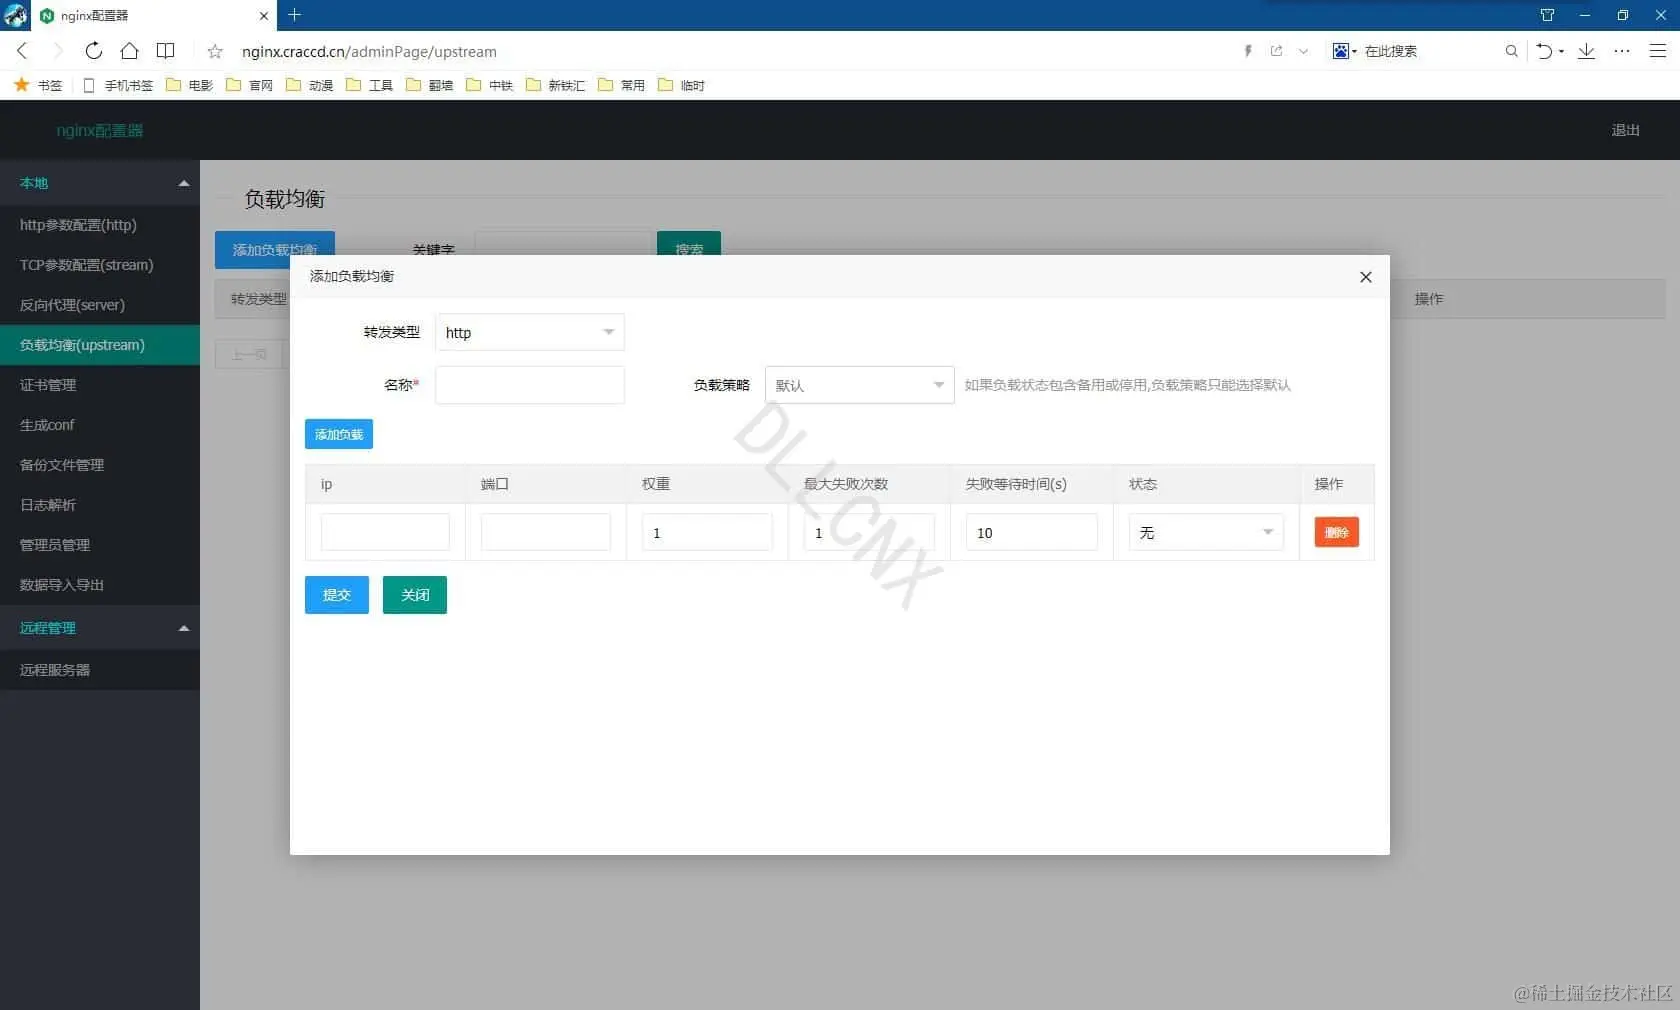Refresh the current page

pos(93,51)
